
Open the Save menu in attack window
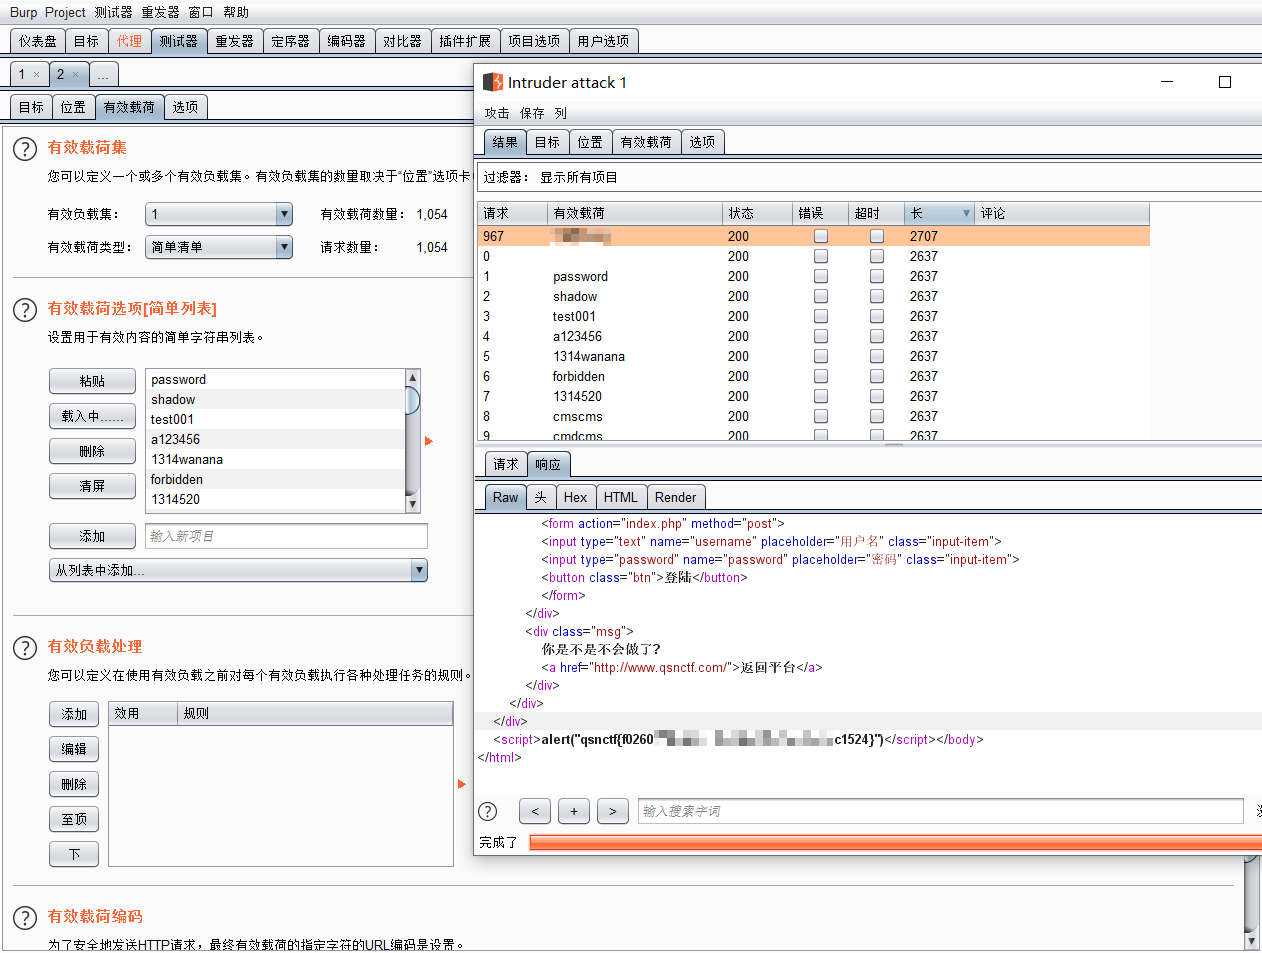pos(532,113)
